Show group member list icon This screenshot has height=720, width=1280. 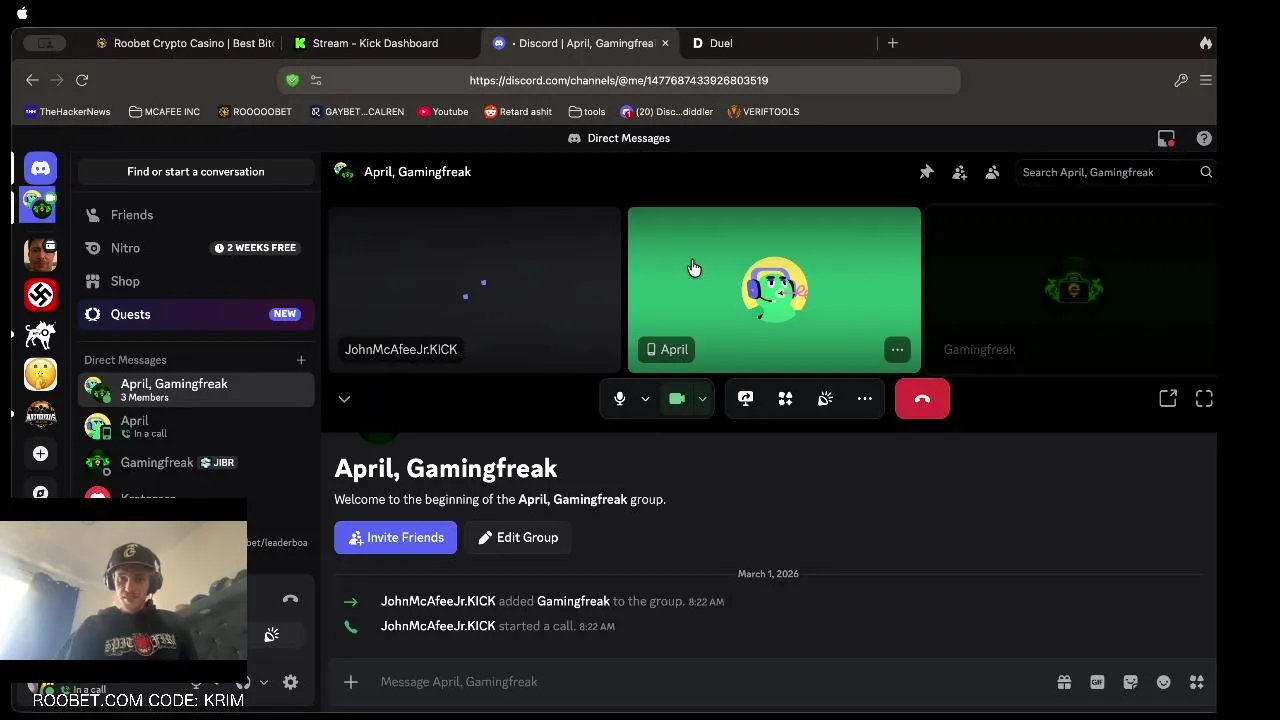tap(992, 172)
